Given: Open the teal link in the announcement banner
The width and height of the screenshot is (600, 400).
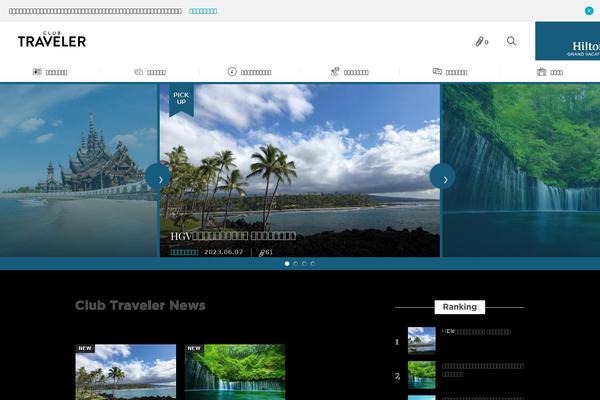Looking at the screenshot, I should tap(203, 11).
